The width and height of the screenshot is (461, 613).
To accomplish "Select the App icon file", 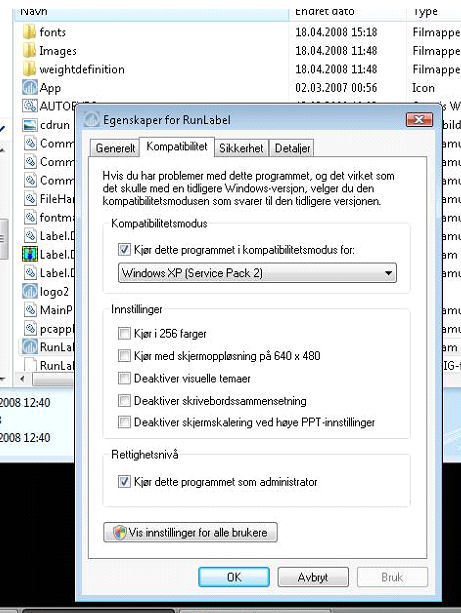I will click(x=30, y=87).
